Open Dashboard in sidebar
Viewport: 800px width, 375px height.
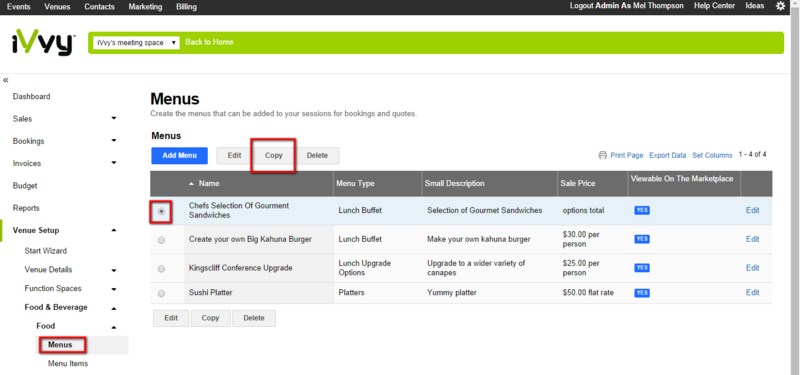32,96
